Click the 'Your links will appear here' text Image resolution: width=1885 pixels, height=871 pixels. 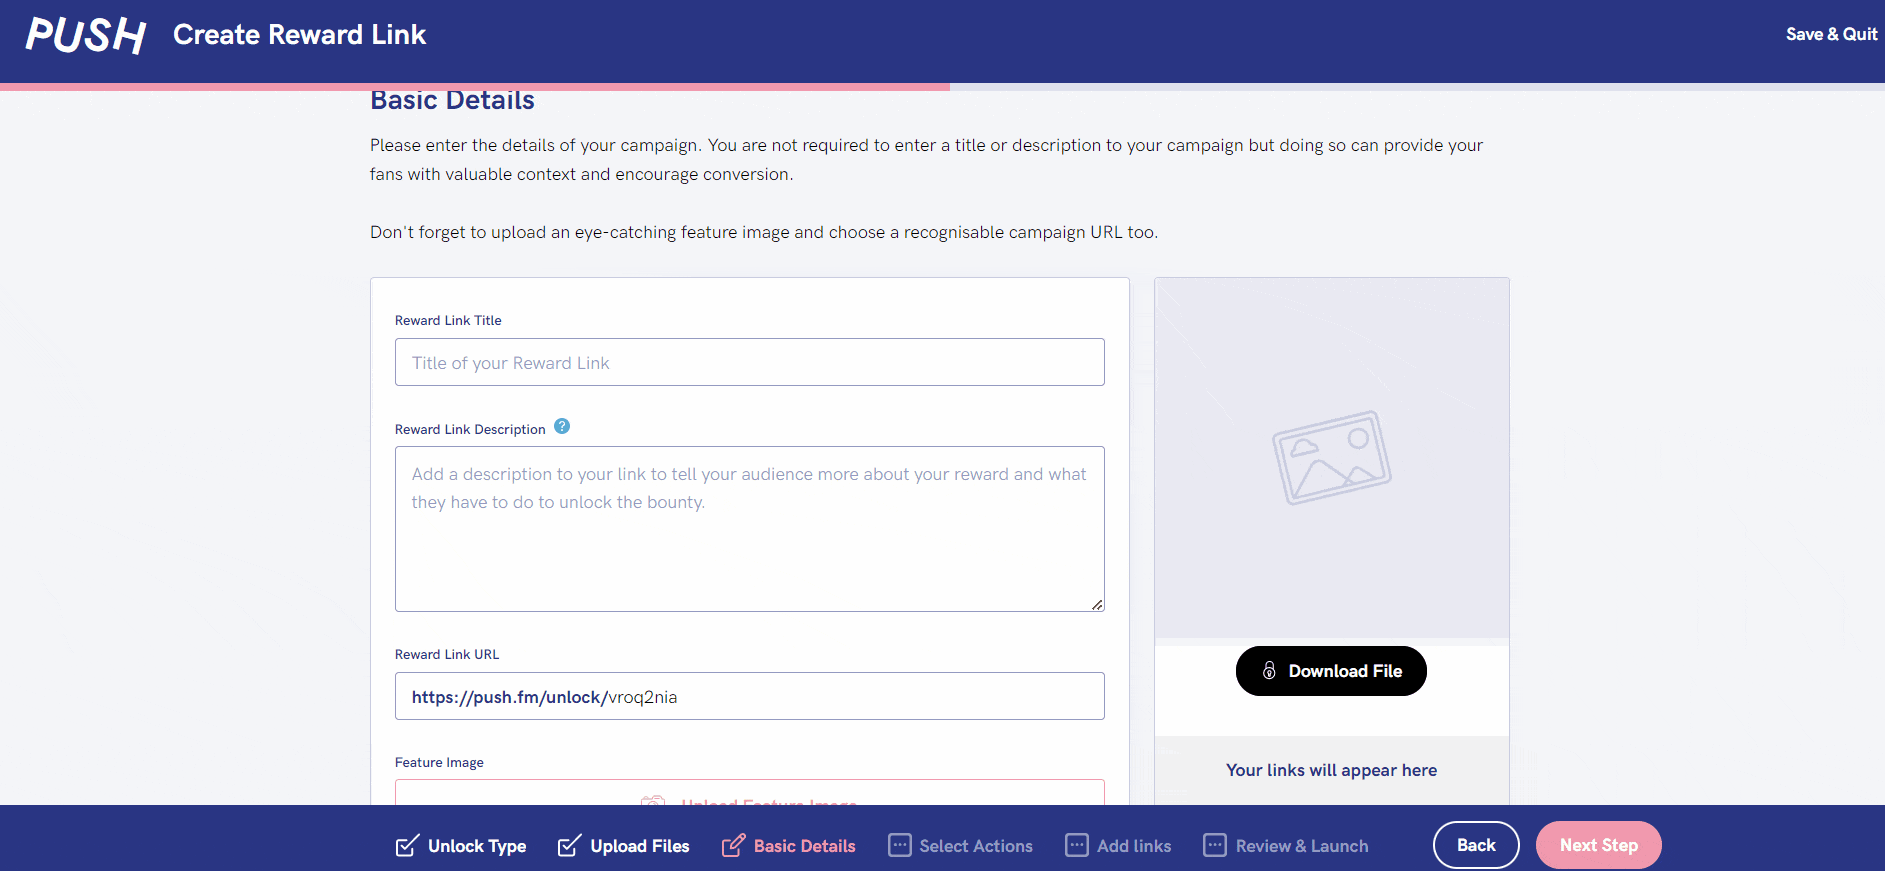pos(1331,770)
